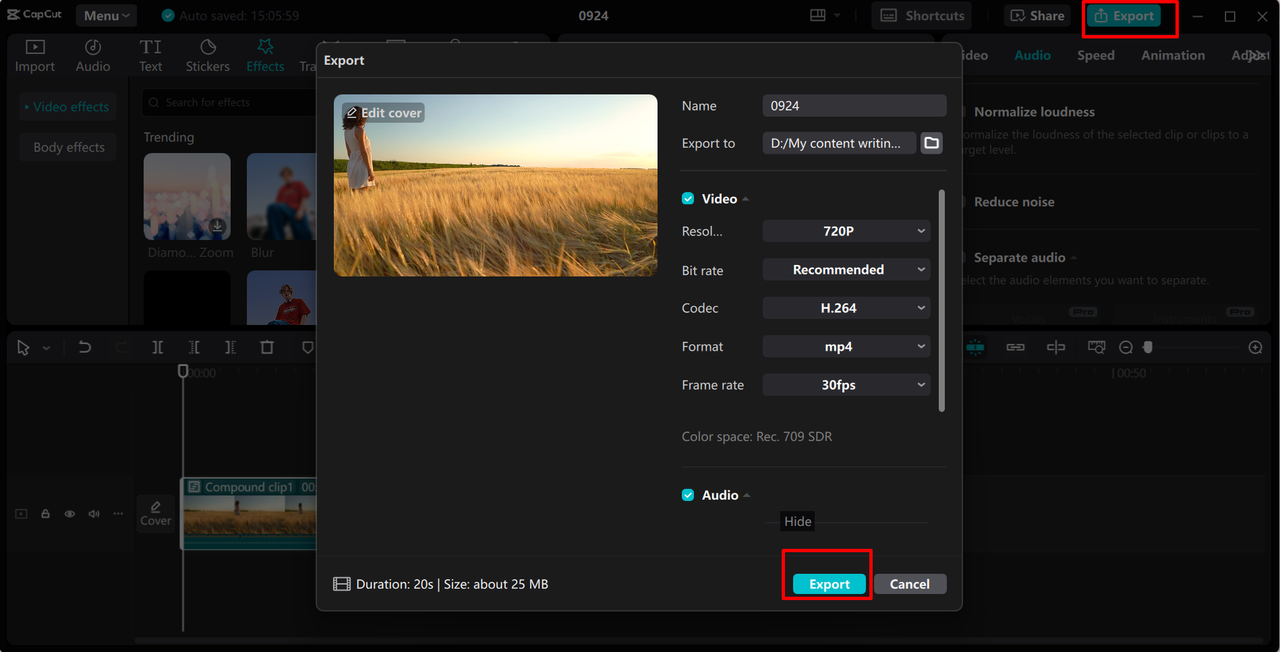Switch to the Text tab
This screenshot has height=652, width=1280.
[151, 56]
